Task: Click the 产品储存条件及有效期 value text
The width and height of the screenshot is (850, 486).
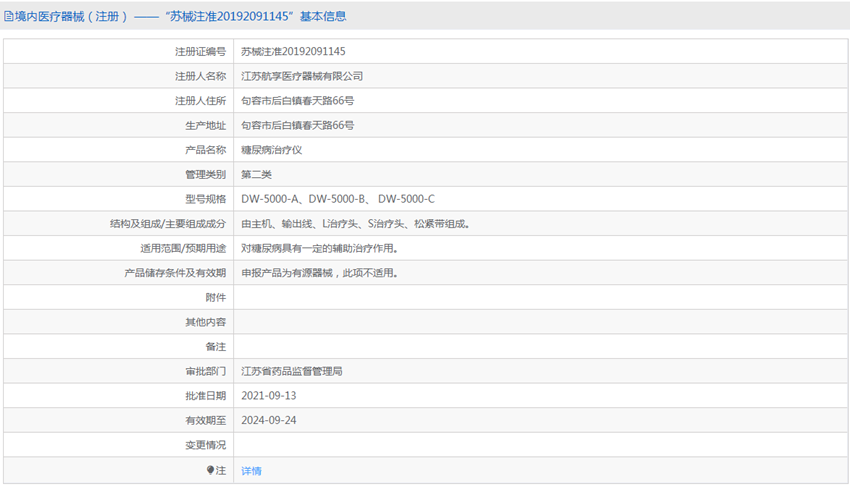Action: click(x=320, y=273)
